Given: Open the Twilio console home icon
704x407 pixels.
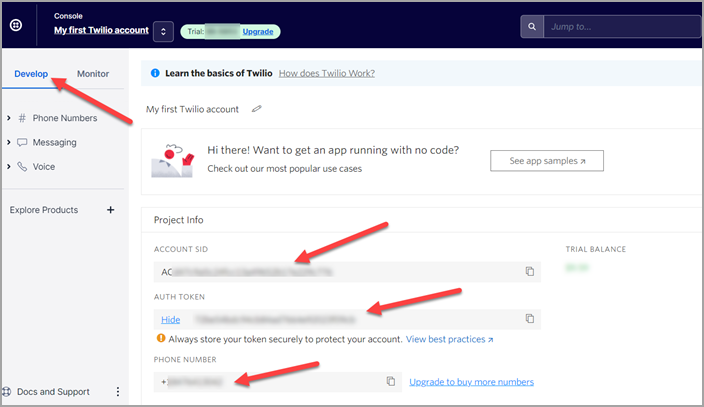Looking at the screenshot, I should pyautogui.click(x=16, y=25).
